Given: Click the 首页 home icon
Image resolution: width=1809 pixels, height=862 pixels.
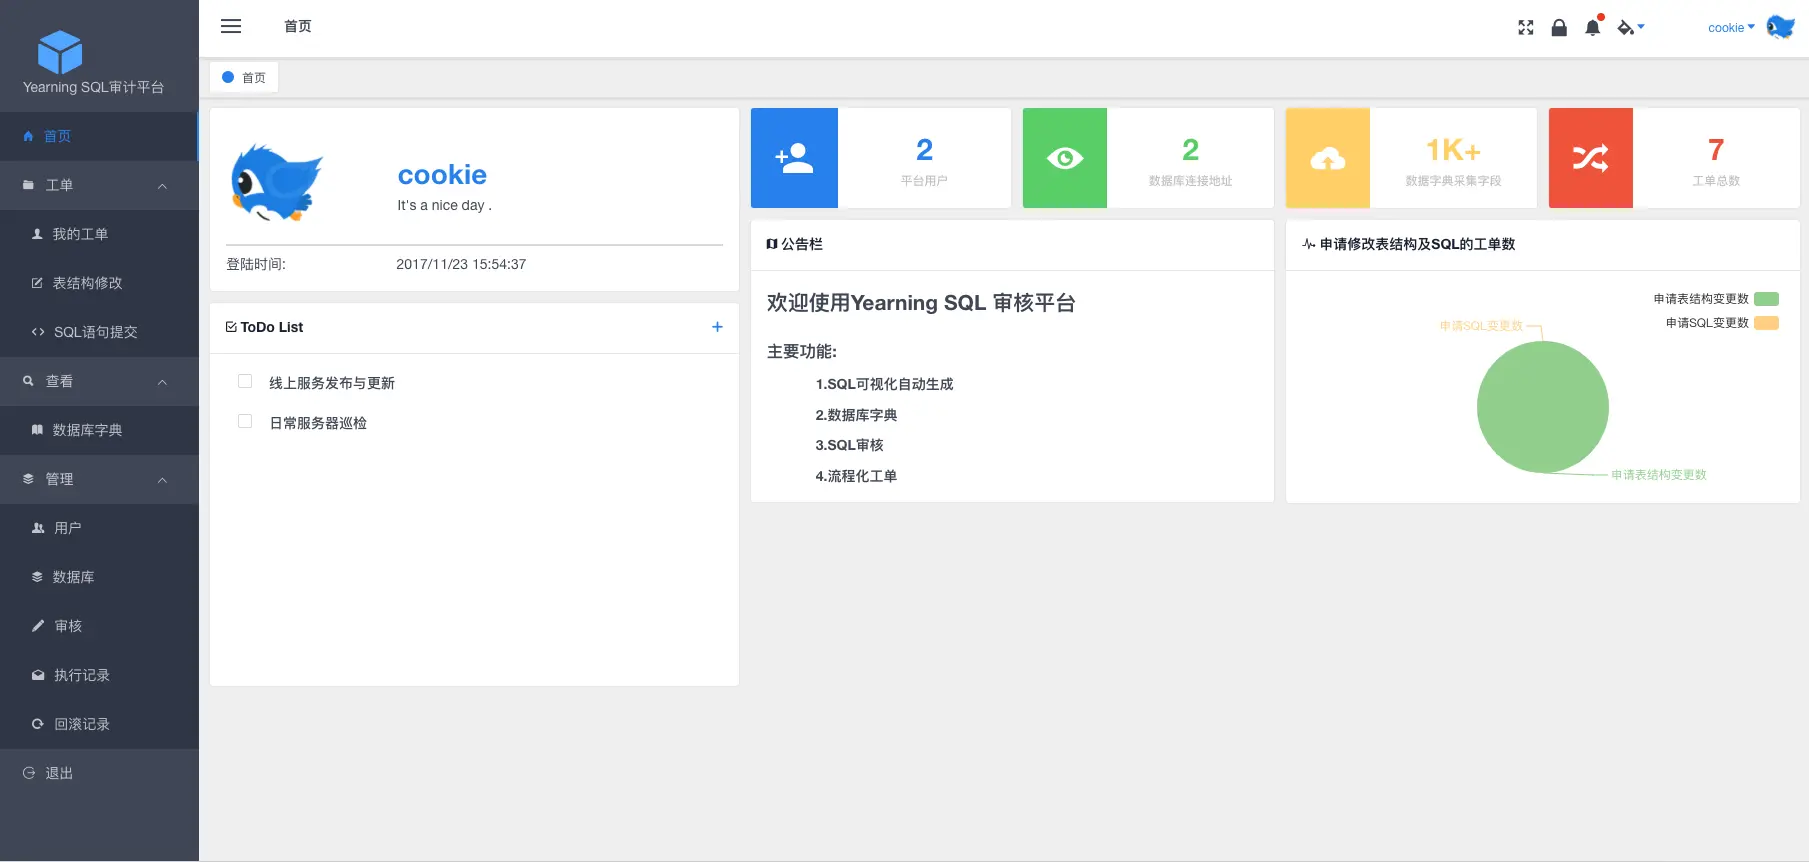Looking at the screenshot, I should pyautogui.click(x=28, y=136).
